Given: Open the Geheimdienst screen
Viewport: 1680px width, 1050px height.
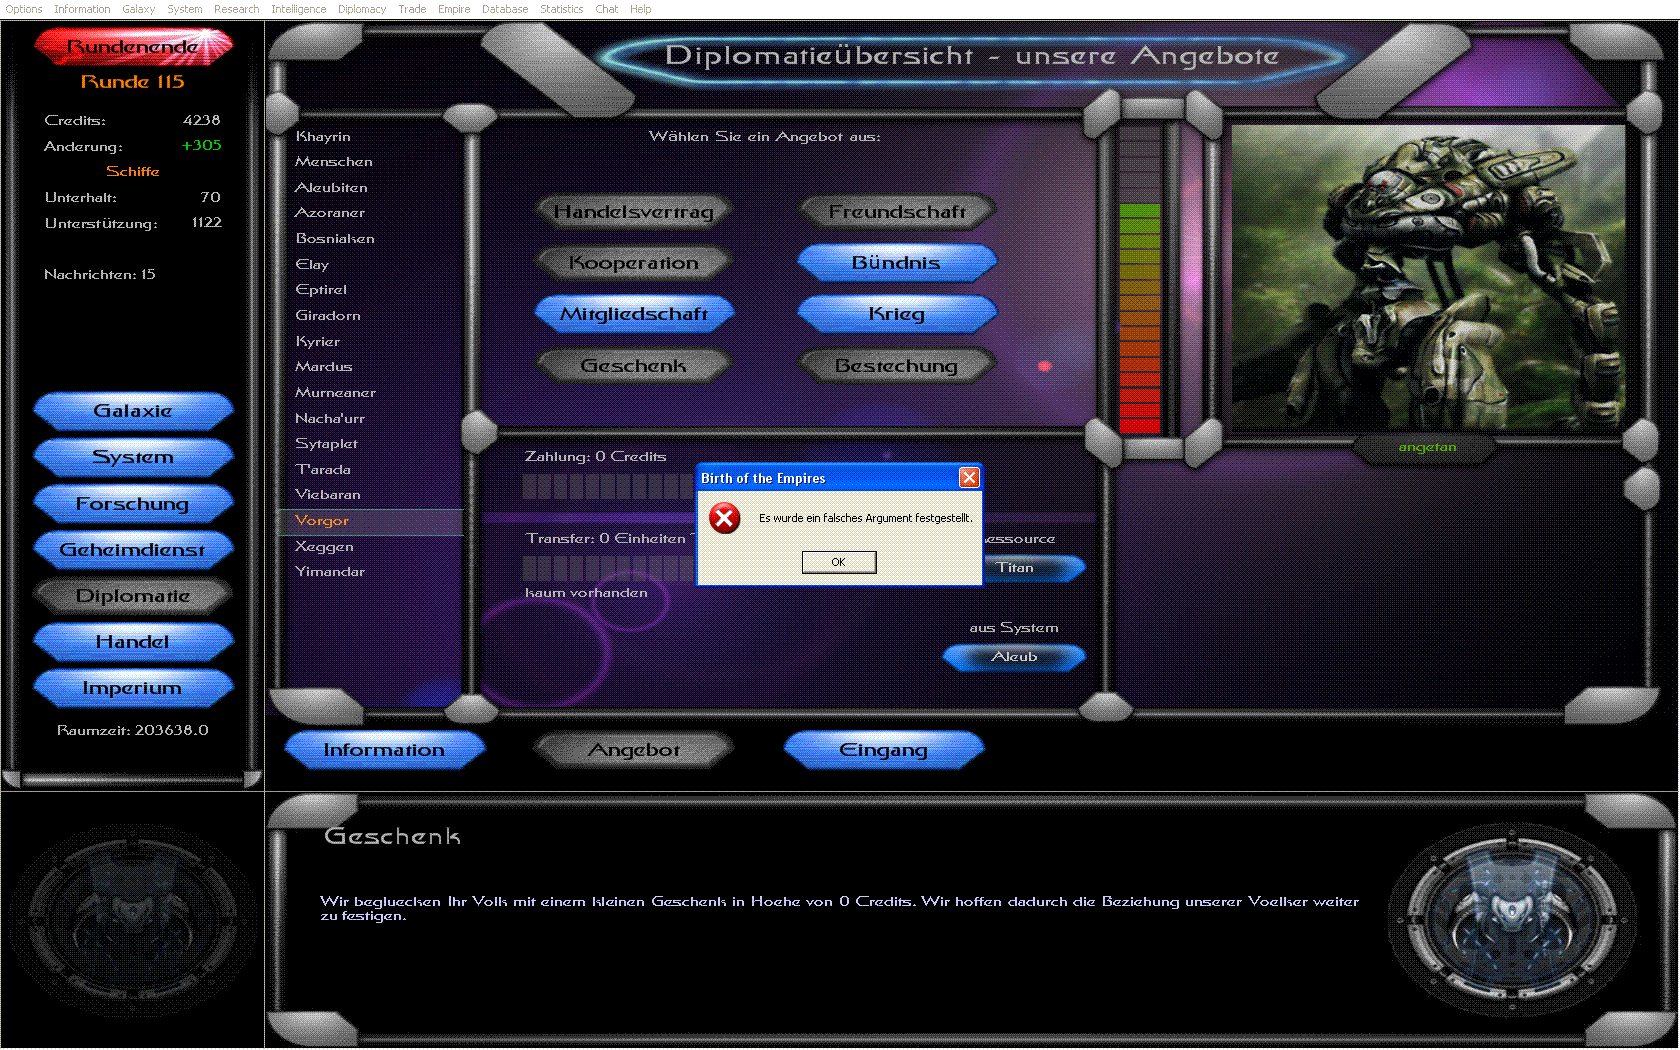Looking at the screenshot, I should pos(133,550).
